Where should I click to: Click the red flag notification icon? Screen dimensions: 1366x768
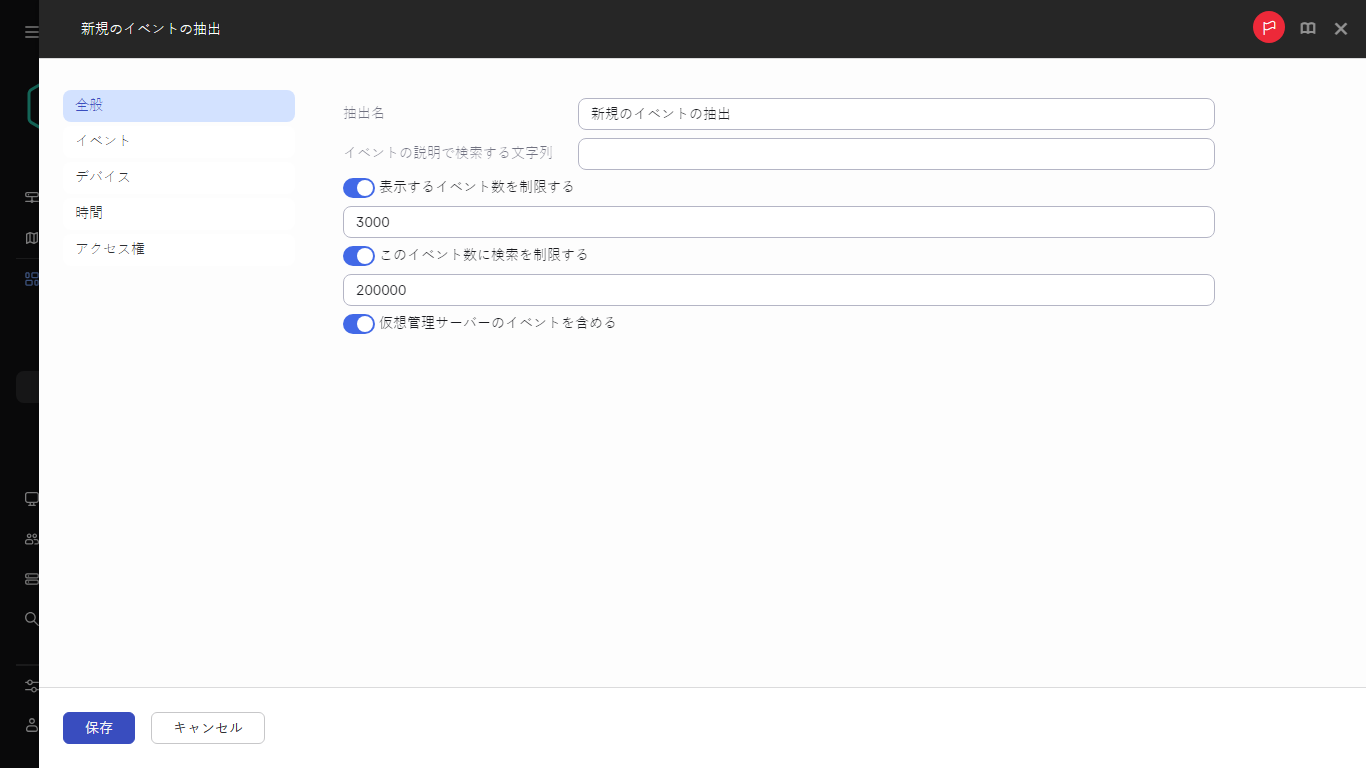(1268, 28)
